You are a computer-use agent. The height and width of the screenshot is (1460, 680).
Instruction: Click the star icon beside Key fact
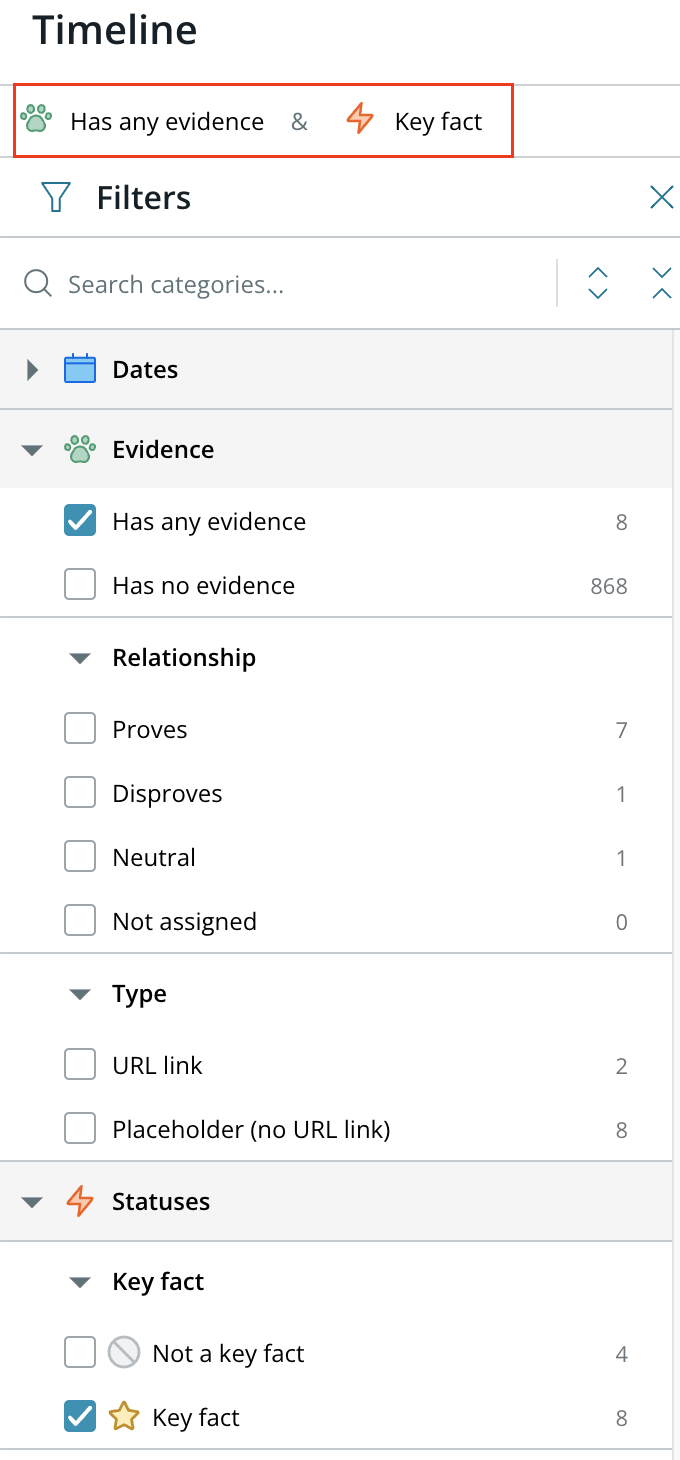tap(123, 1417)
